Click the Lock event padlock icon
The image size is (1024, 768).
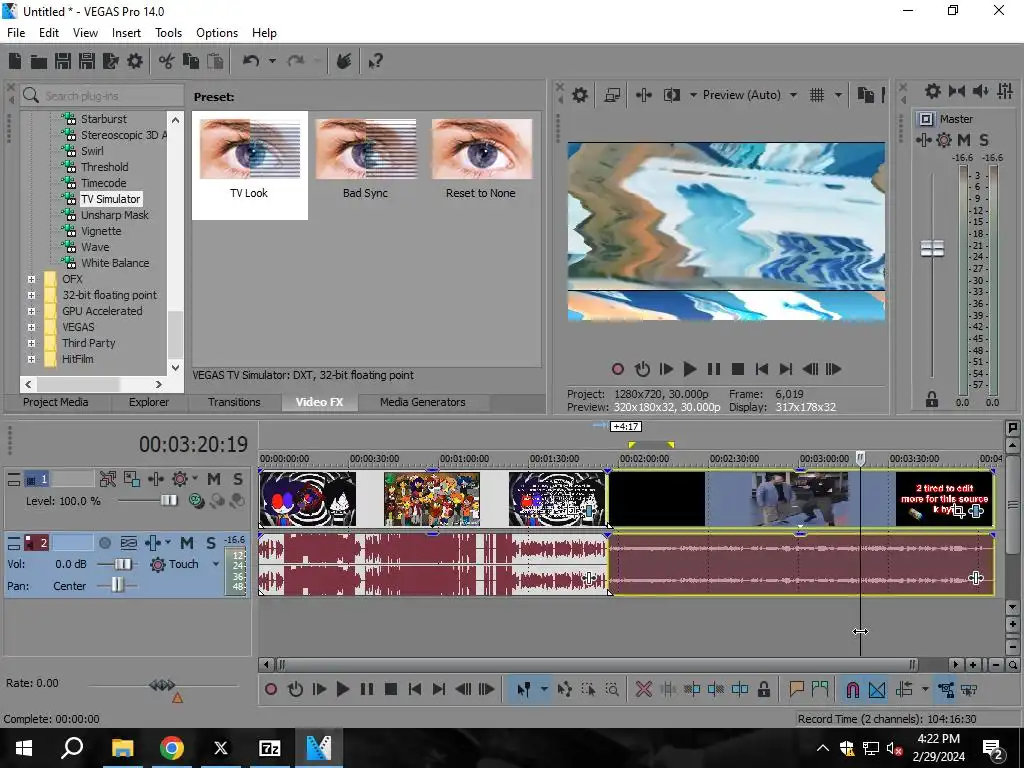[763, 689]
